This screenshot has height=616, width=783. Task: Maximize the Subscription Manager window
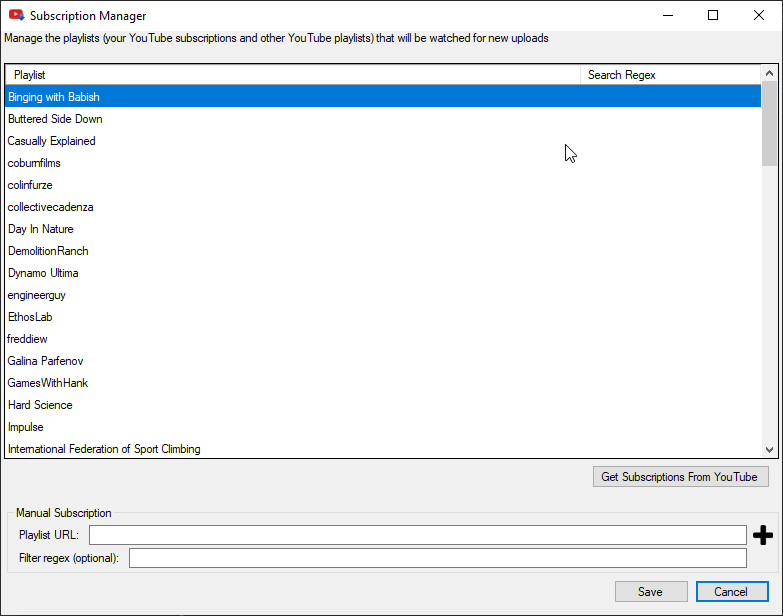(713, 15)
